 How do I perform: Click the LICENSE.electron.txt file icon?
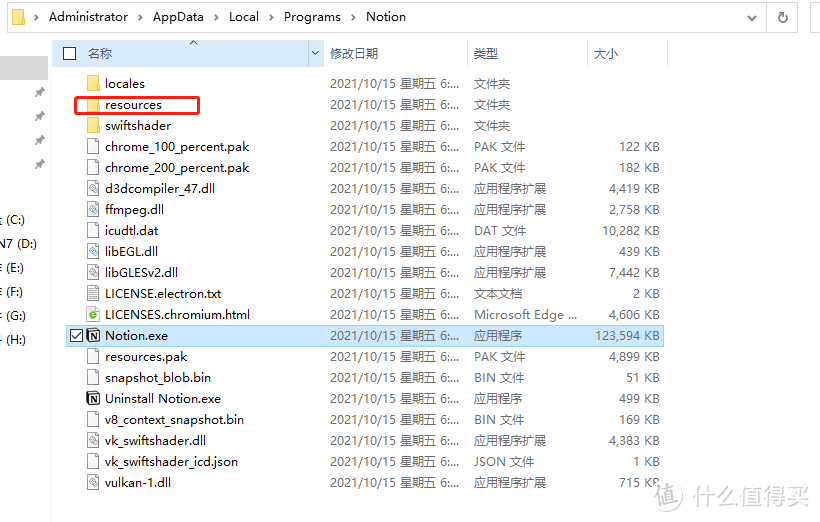(x=94, y=294)
